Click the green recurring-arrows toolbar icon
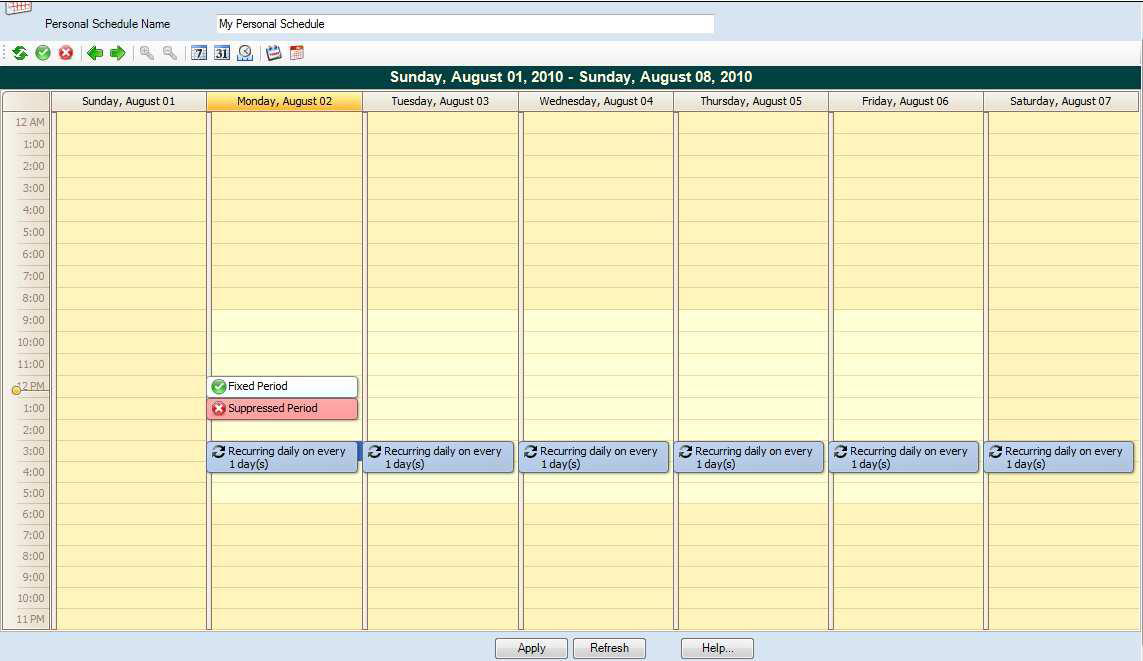 point(20,53)
